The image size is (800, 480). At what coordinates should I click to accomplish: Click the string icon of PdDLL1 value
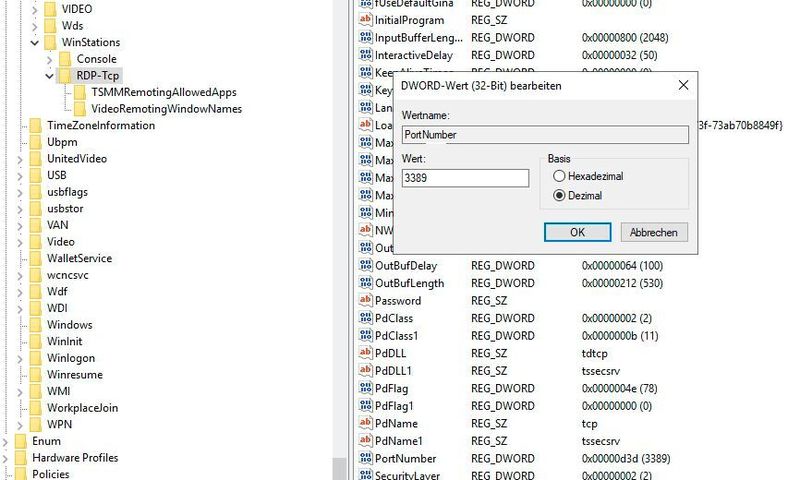tap(365, 370)
